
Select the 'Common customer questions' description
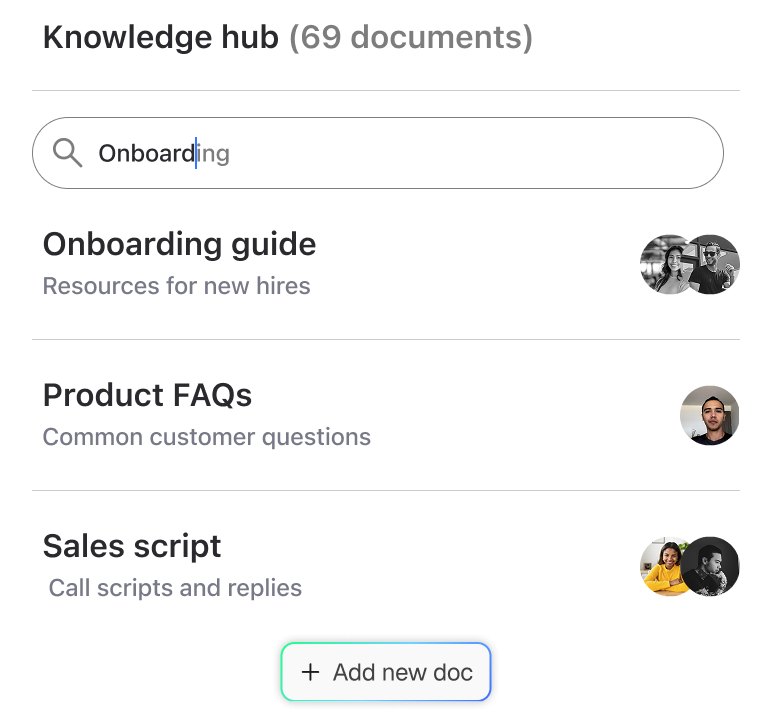(x=206, y=437)
